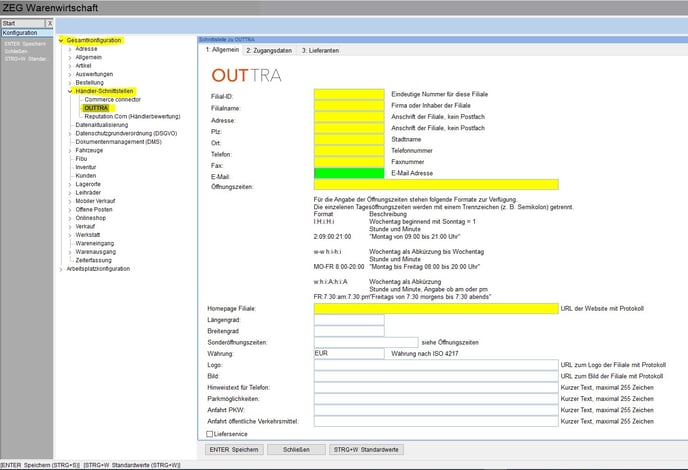Select Wareneingang tree item
The height and width of the screenshot is (470, 688).
(94, 244)
